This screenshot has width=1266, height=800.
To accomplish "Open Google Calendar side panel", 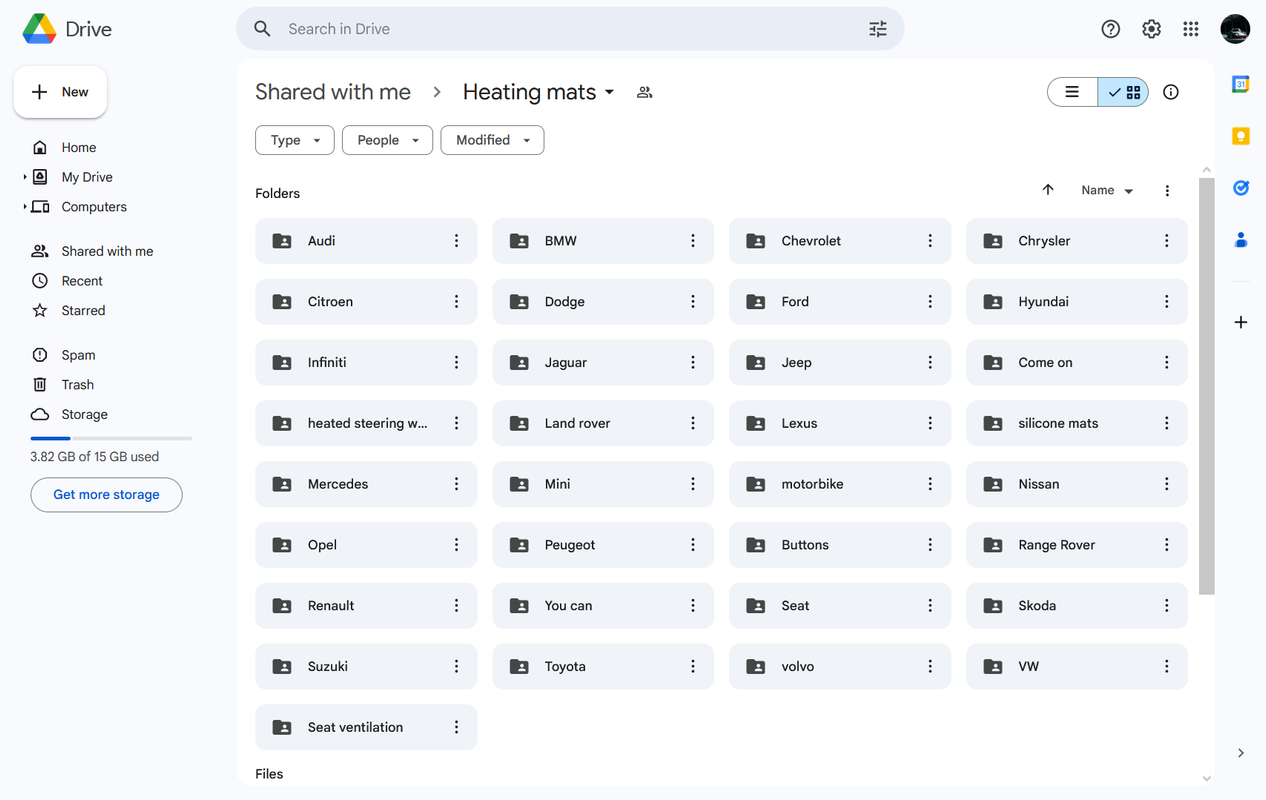I will point(1241,84).
